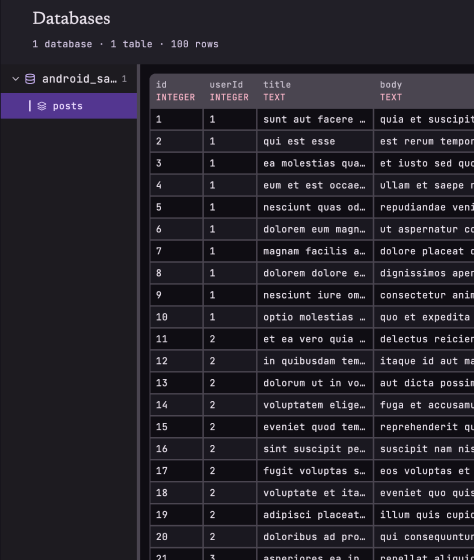
Task: Click id cell of row 20
Action: click(x=177, y=537)
